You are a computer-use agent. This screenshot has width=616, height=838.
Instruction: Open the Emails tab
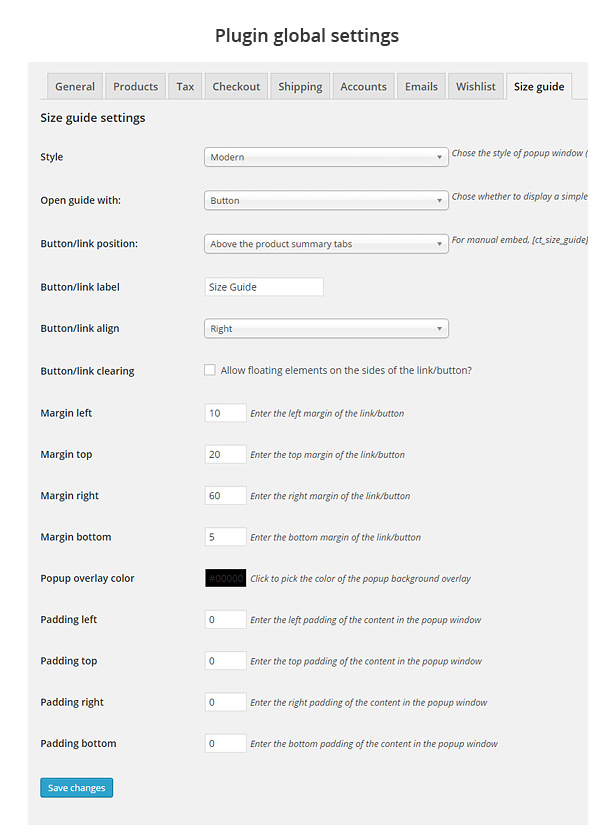tap(421, 87)
